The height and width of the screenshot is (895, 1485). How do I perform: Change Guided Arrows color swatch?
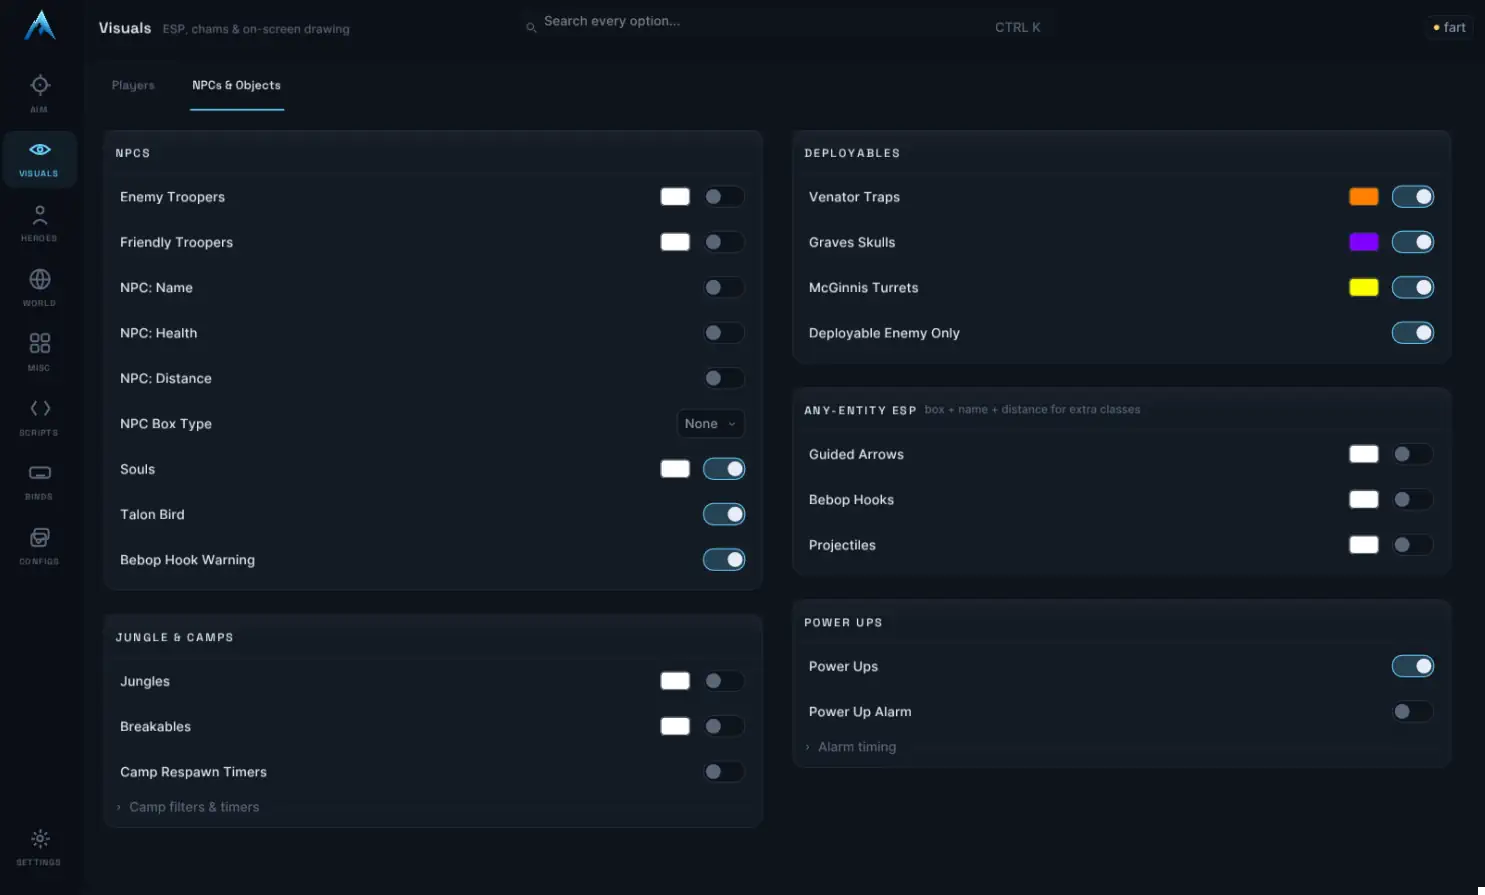tap(1364, 454)
